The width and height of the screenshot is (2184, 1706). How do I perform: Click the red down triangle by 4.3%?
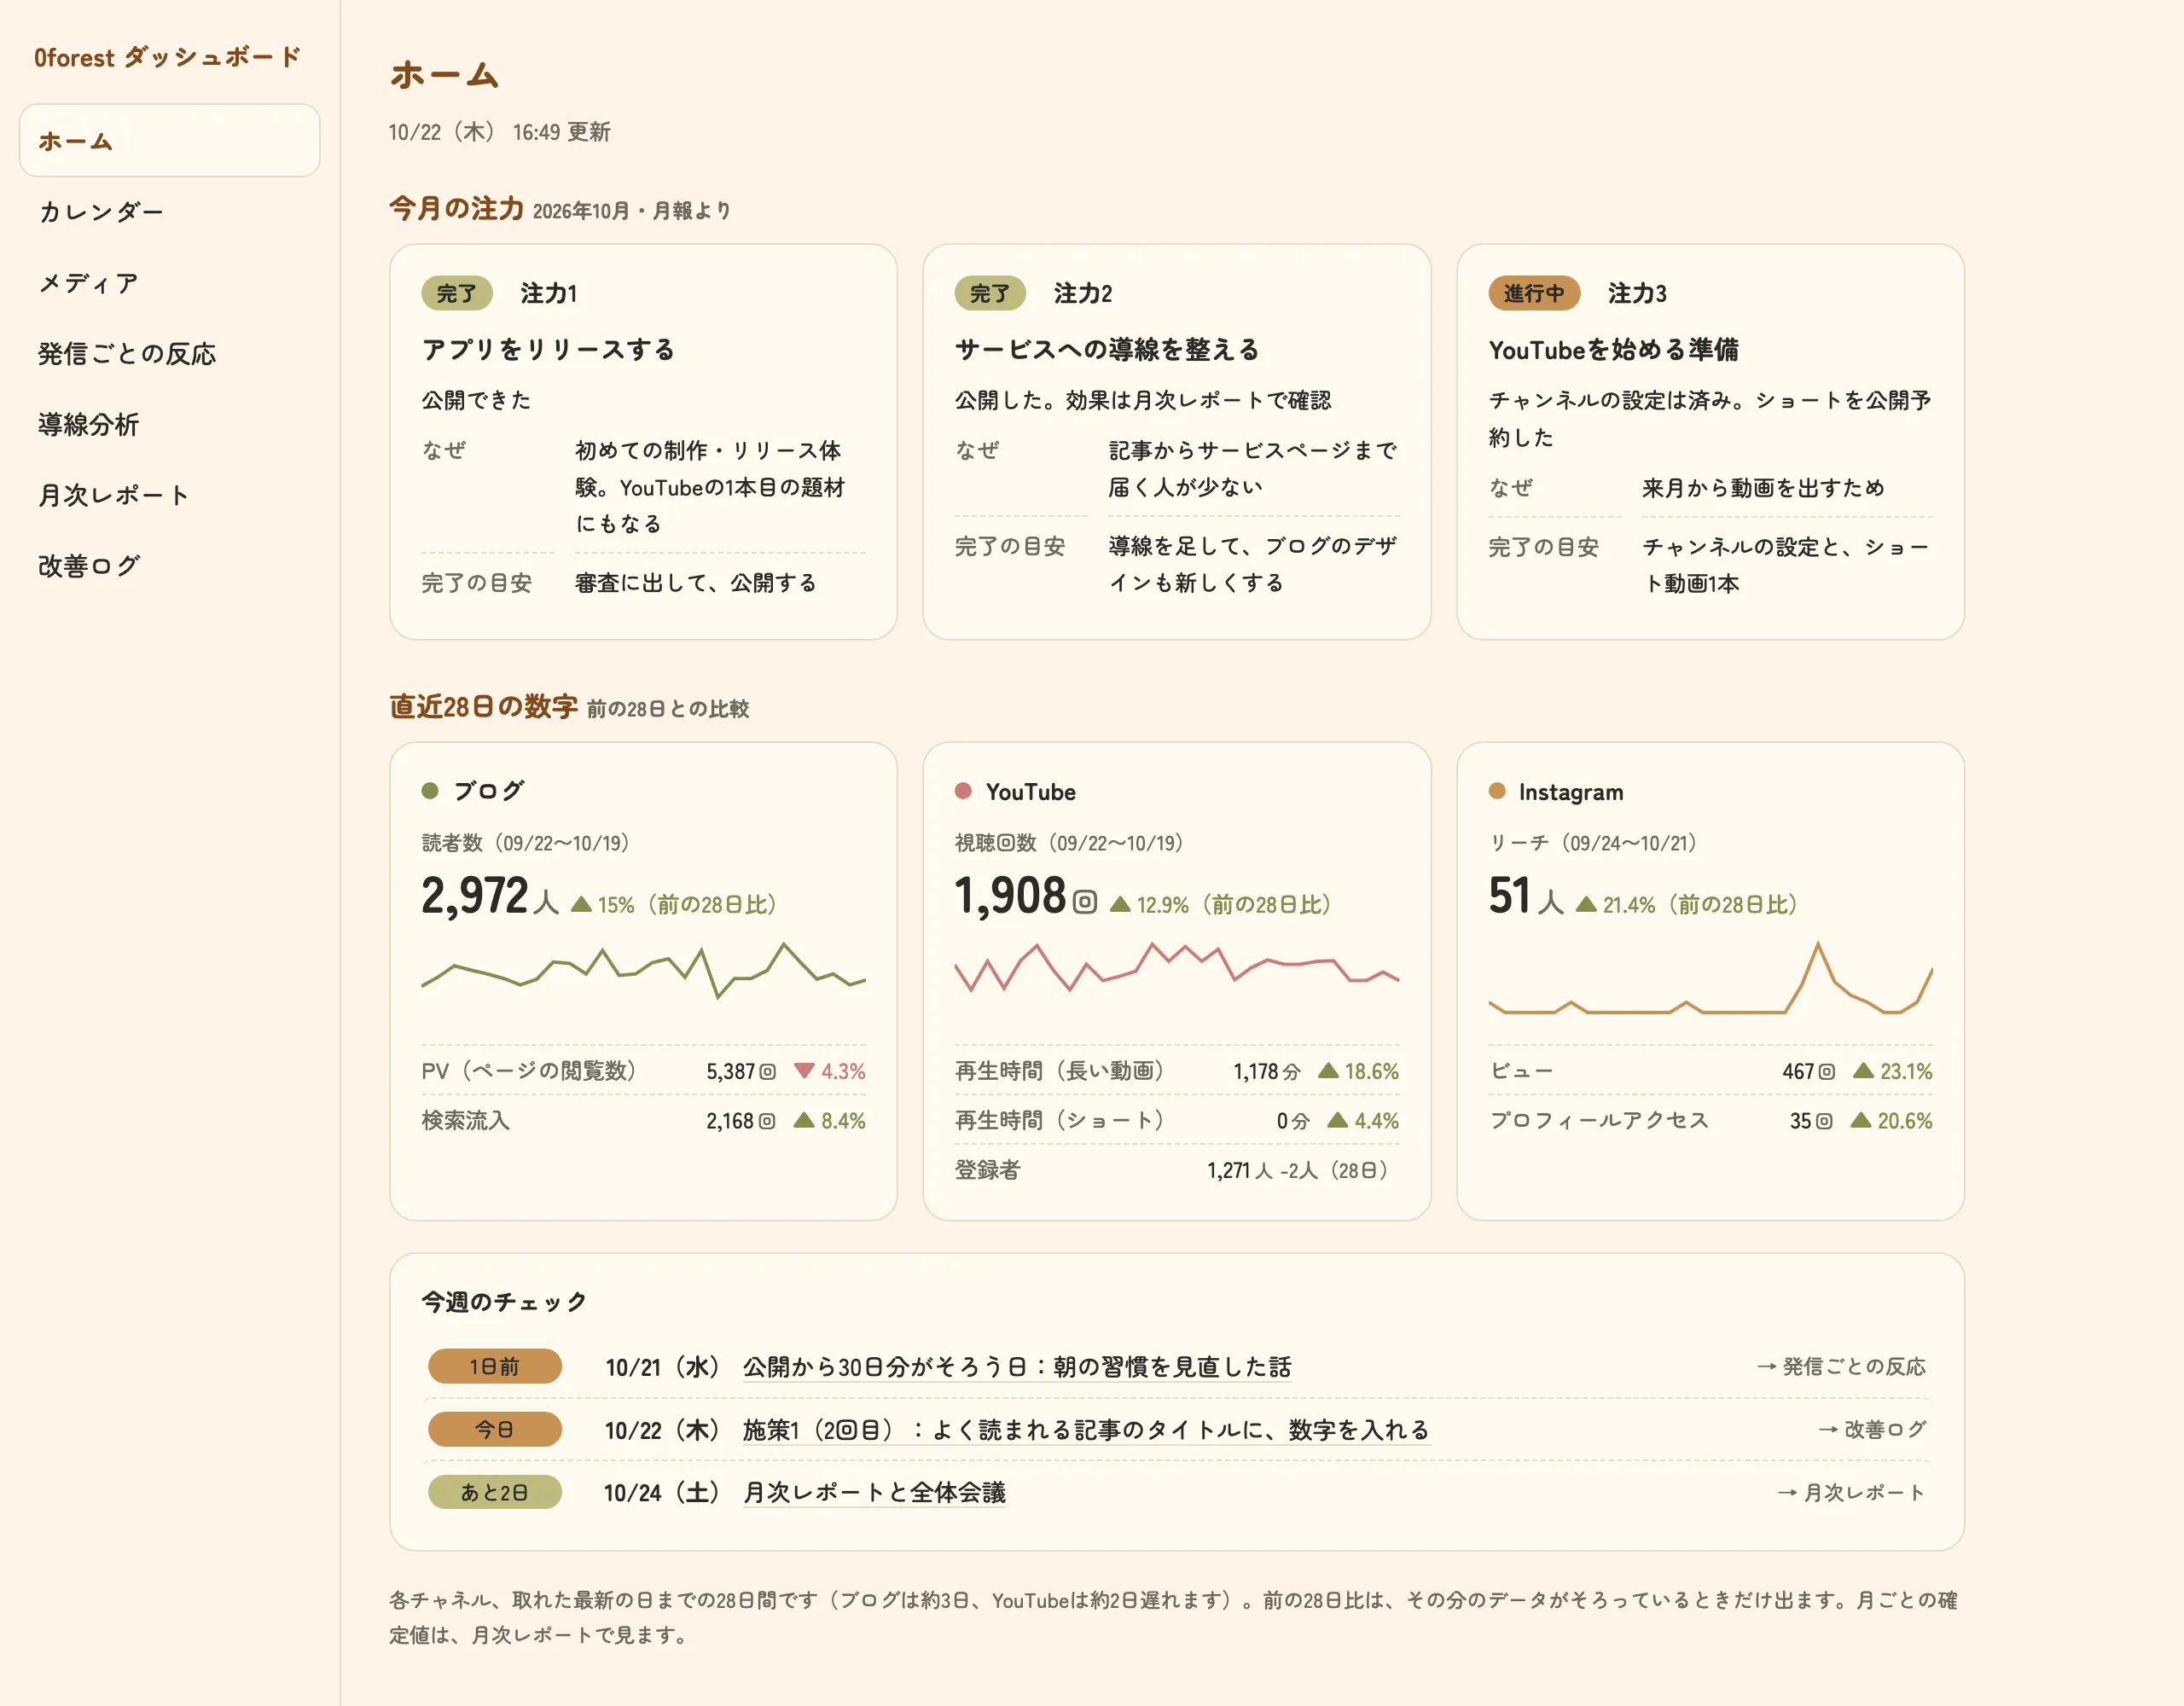(x=804, y=1071)
